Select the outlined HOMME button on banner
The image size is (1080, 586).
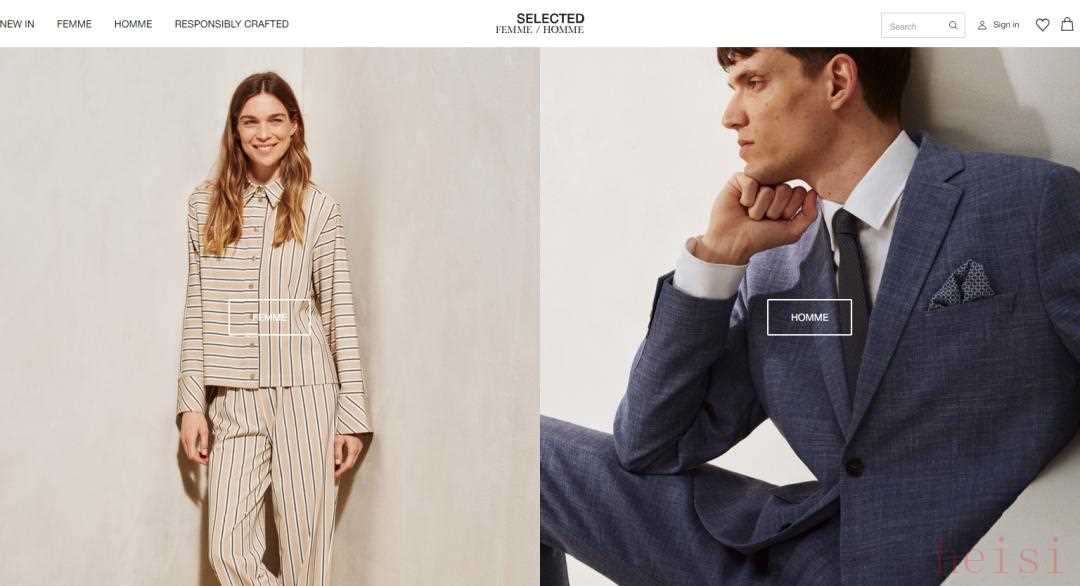point(809,317)
